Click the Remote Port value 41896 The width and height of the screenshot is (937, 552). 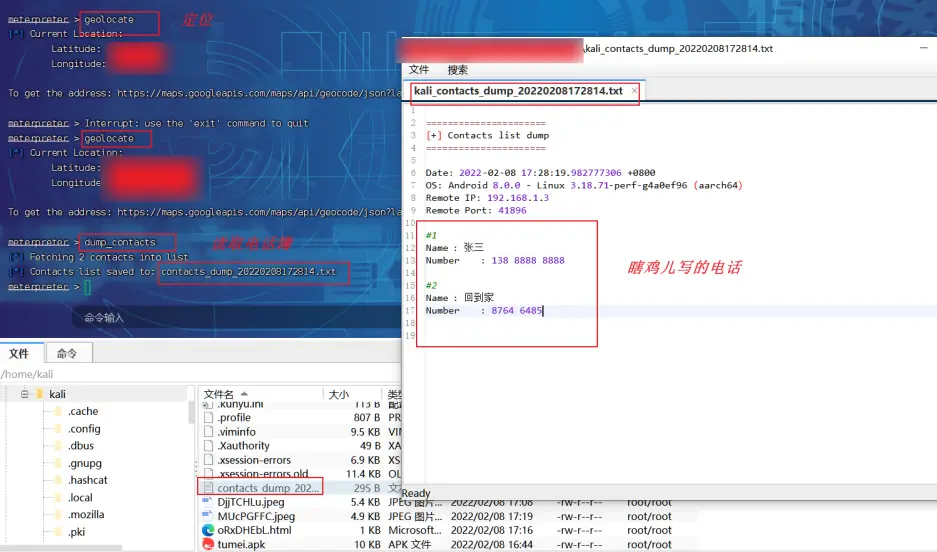click(512, 210)
